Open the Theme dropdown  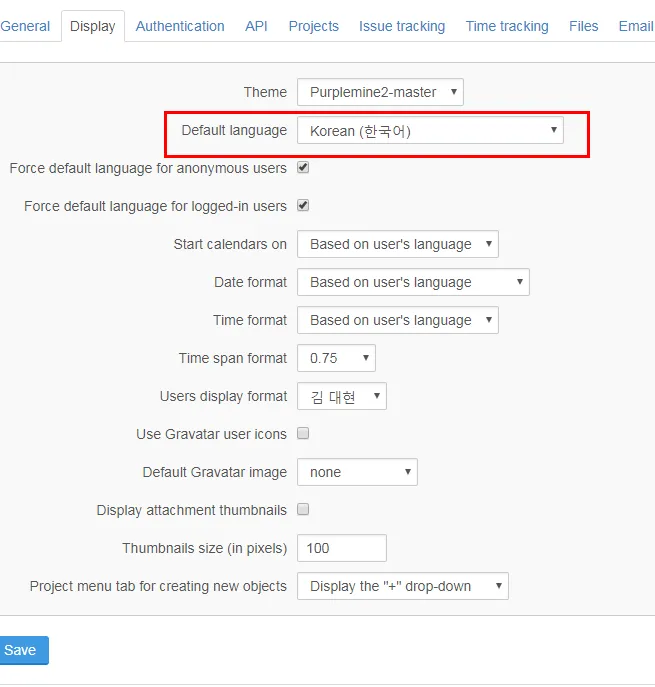(x=380, y=92)
